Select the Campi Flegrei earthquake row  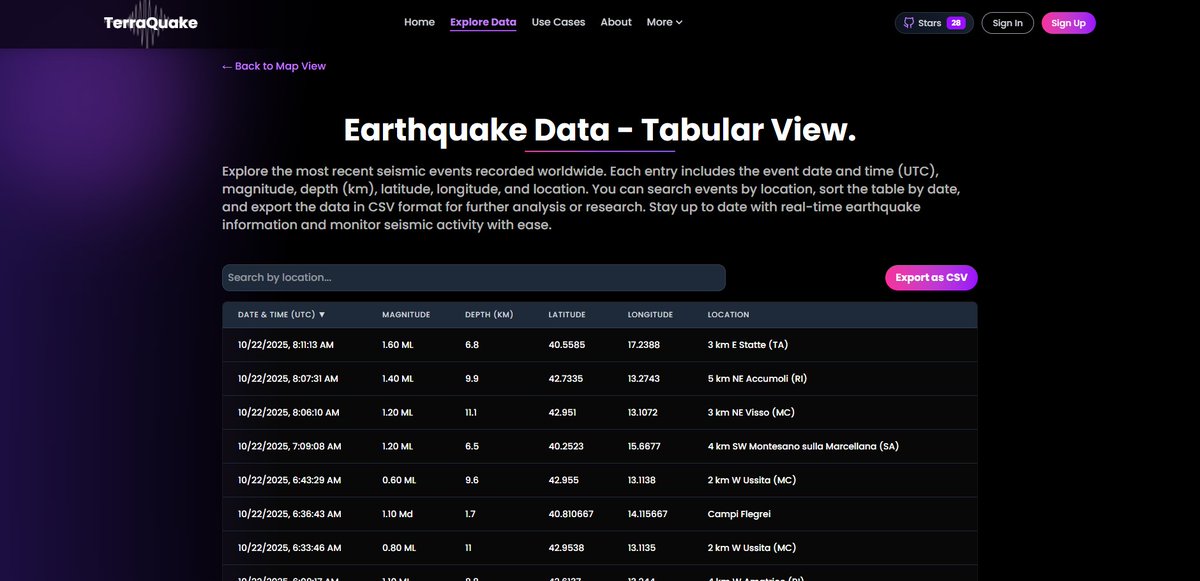tap(600, 513)
